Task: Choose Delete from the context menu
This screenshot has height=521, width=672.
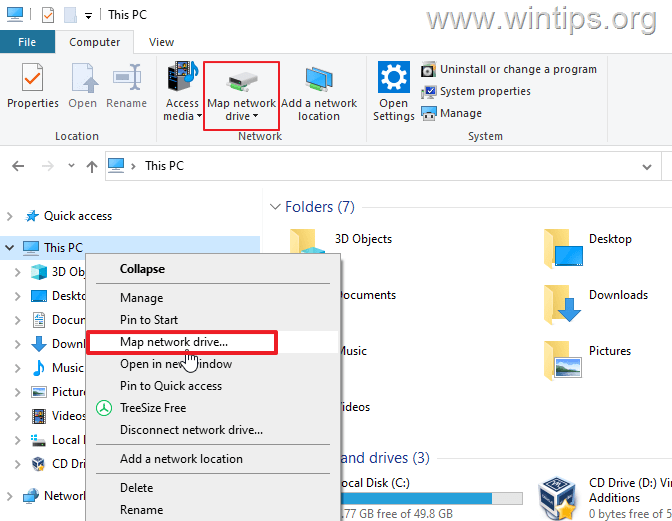Action: (x=213, y=488)
